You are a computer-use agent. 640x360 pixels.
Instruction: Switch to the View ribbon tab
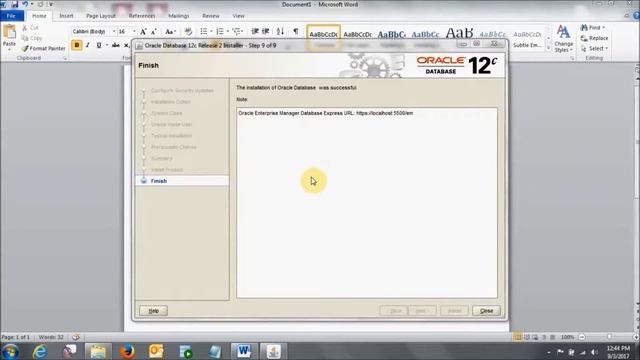pyautogui.click(x=238, y=16)
